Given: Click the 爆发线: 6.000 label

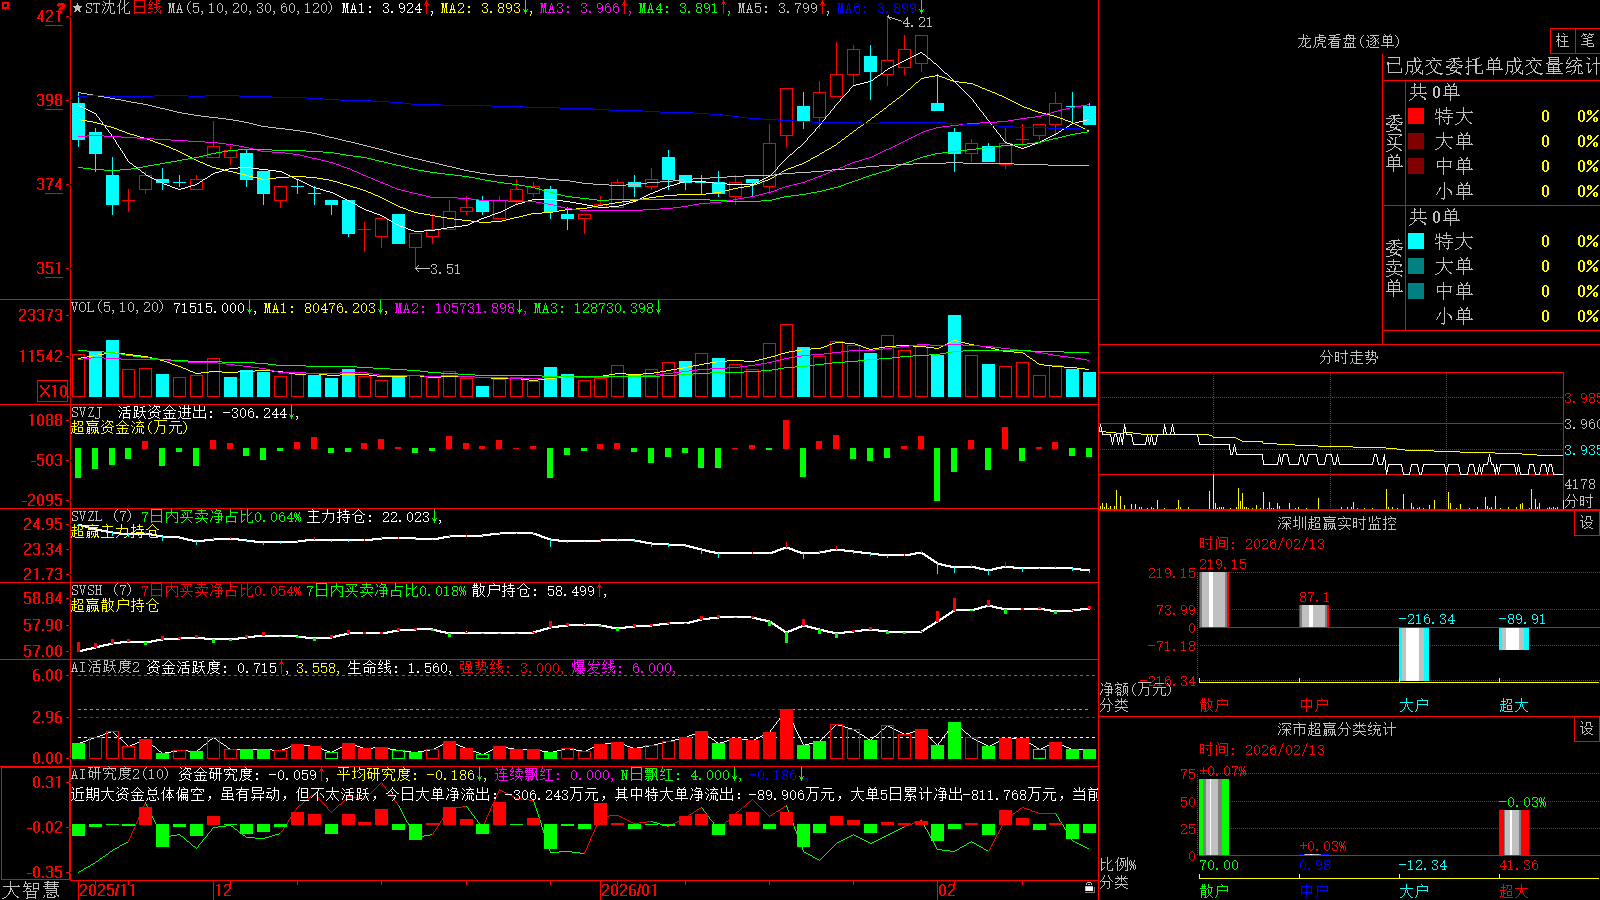Looking at the screenshot, I should pyautogui.click(x=622, y=667).
